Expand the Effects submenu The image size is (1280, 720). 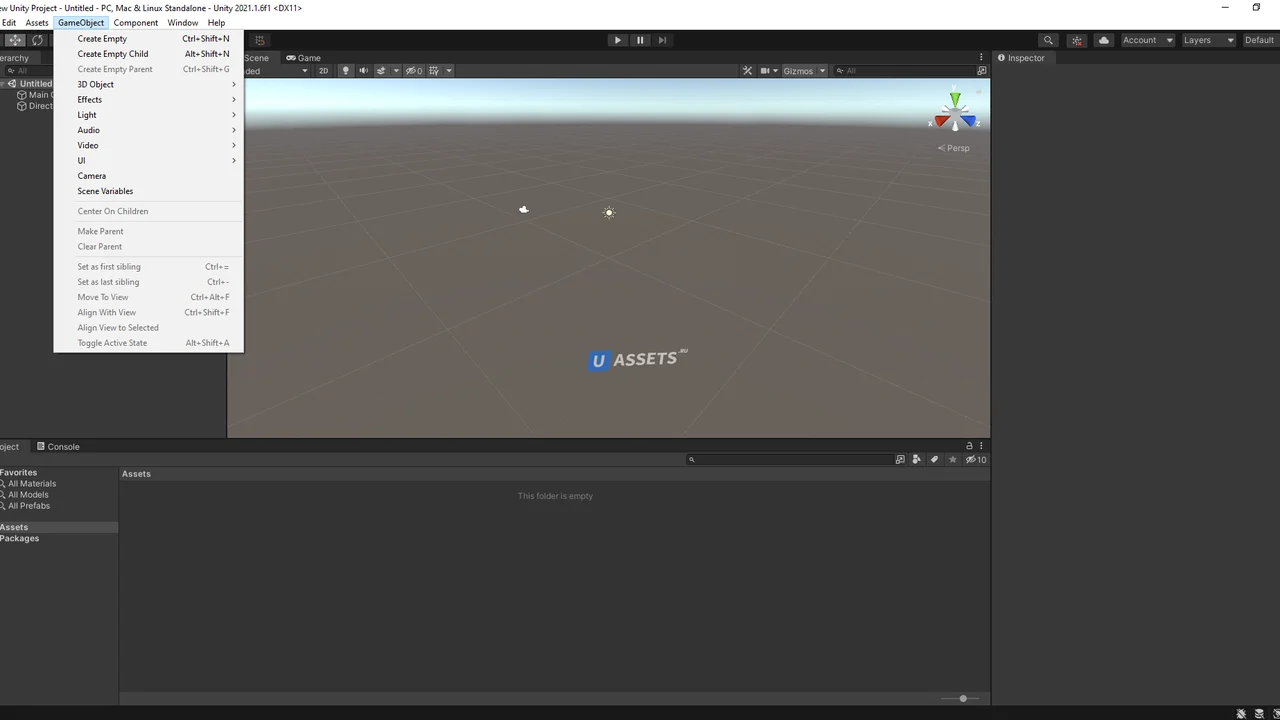click(148, 100)
